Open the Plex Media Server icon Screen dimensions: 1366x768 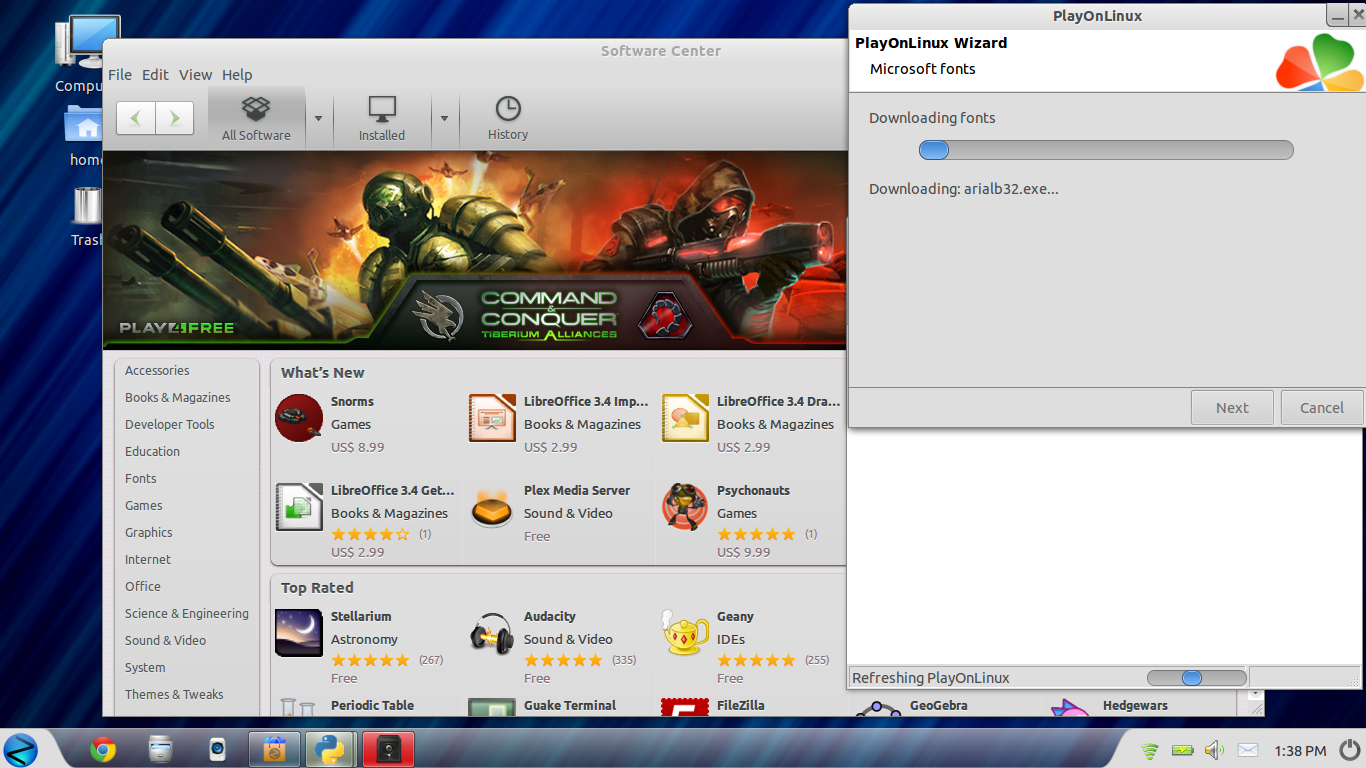click(492, 507)
